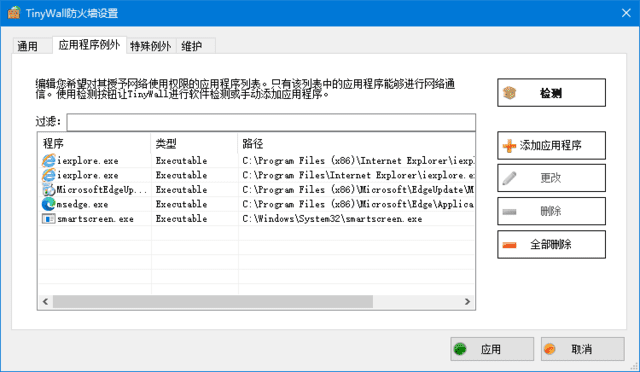Click the 全部删除 label
This screenshot has width=640, height=372.
pyautogui.click(x=551, y=244)
